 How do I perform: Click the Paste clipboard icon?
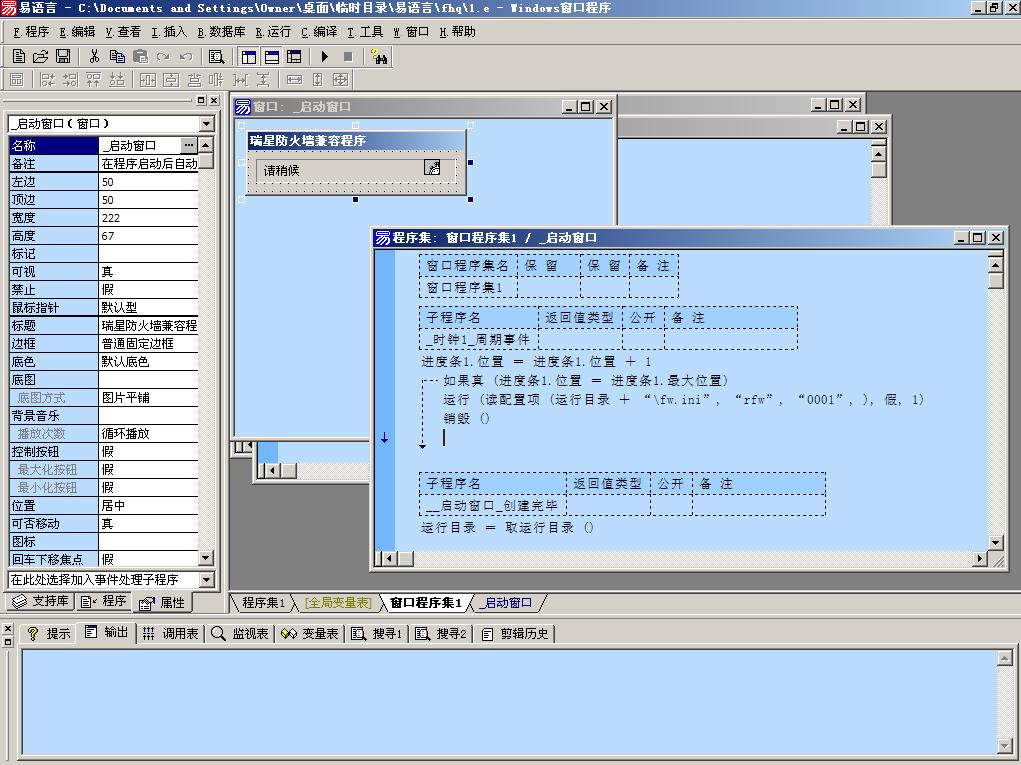[140, 57]
